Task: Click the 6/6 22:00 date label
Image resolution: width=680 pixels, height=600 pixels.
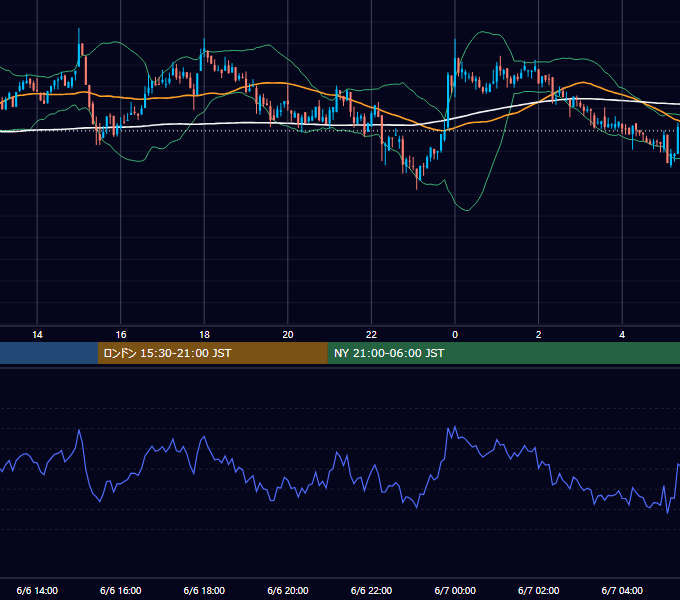Action: point(371,590)
